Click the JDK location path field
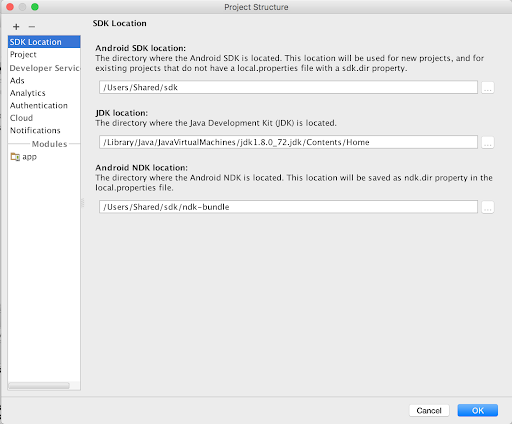Screen dimensions: 512x424 coord(288,142)
